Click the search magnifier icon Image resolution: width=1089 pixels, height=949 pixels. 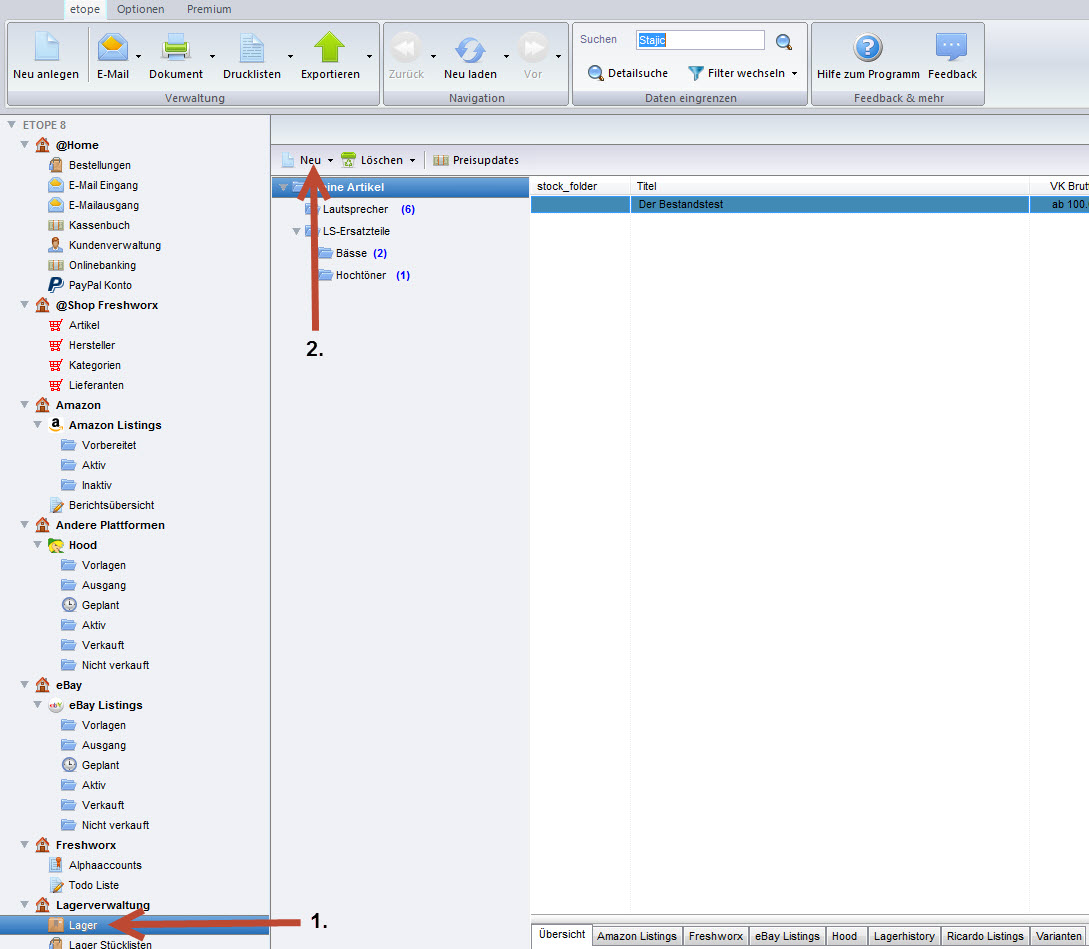coord(784,42)
